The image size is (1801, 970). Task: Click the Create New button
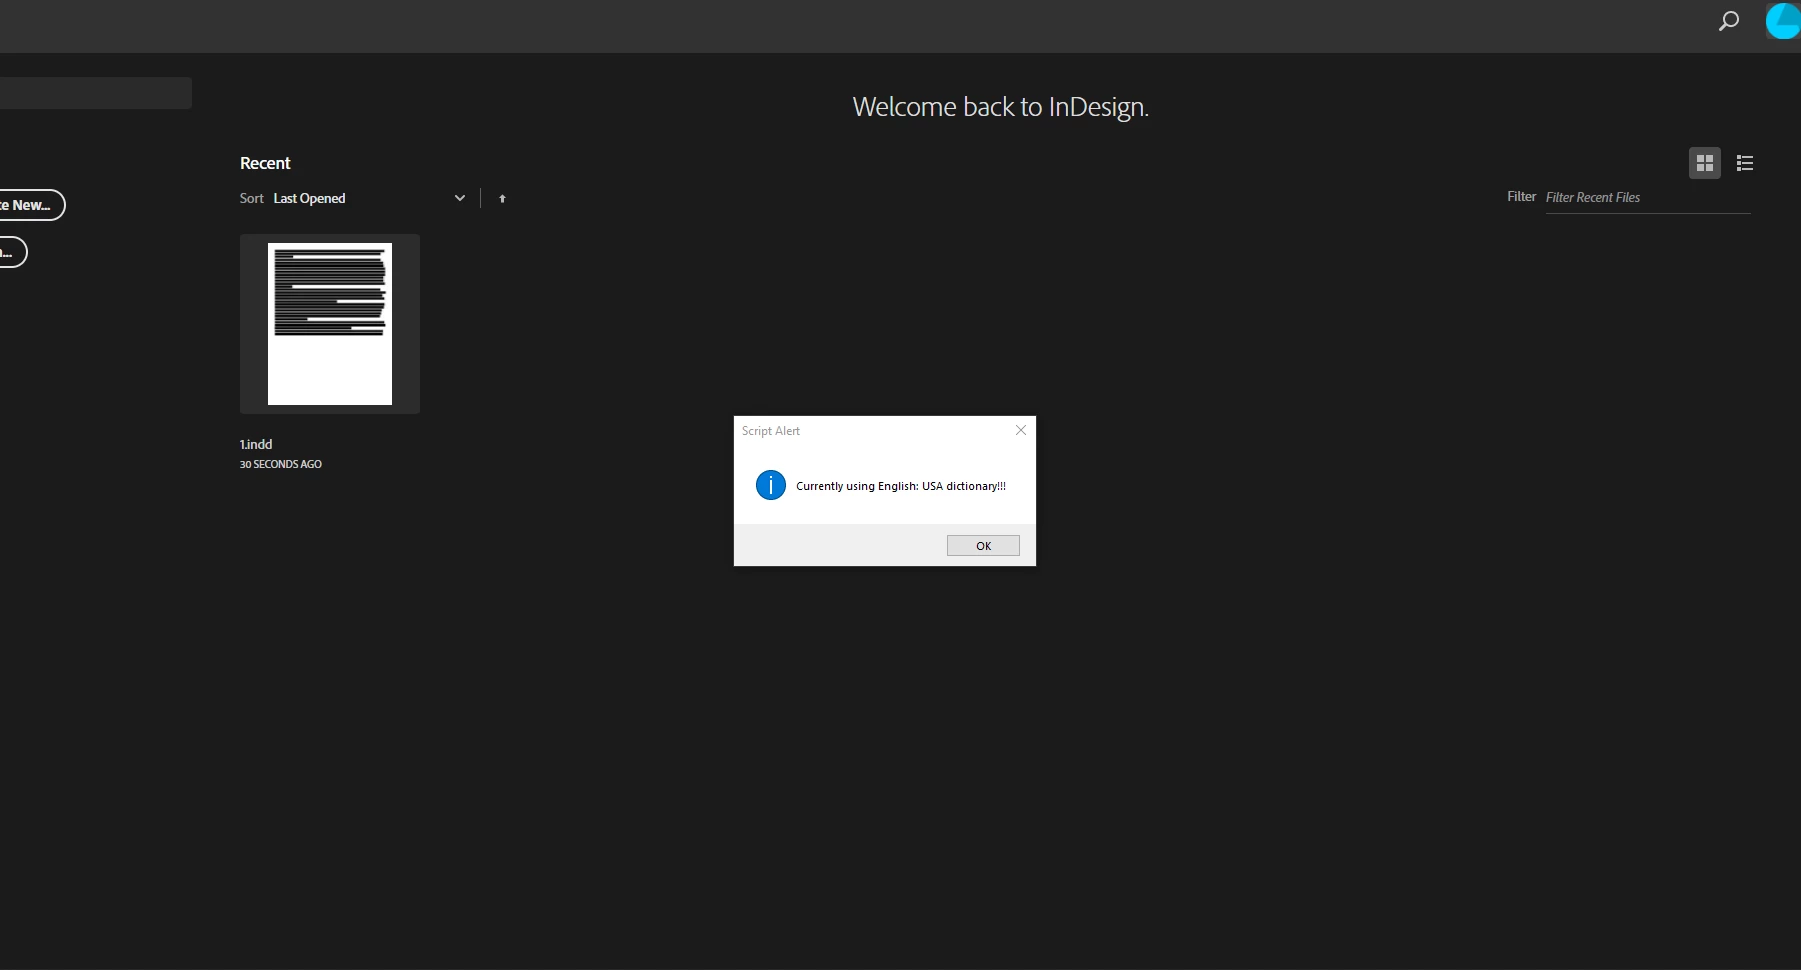click(x=31, y=205)
